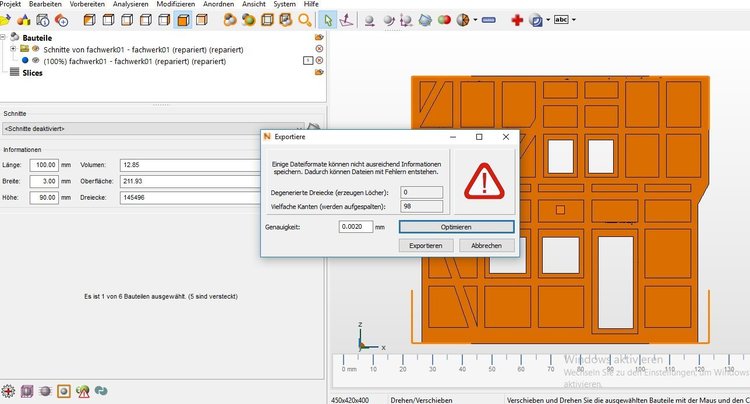Open the Ansicht menu

click(x=254, y=4)
